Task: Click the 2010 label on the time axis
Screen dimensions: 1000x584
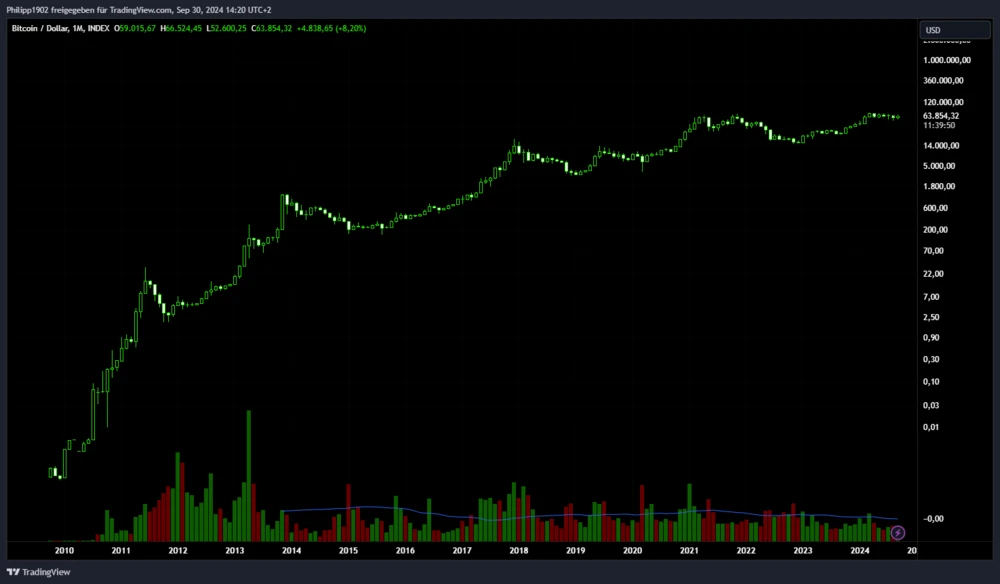Action: 65,550
